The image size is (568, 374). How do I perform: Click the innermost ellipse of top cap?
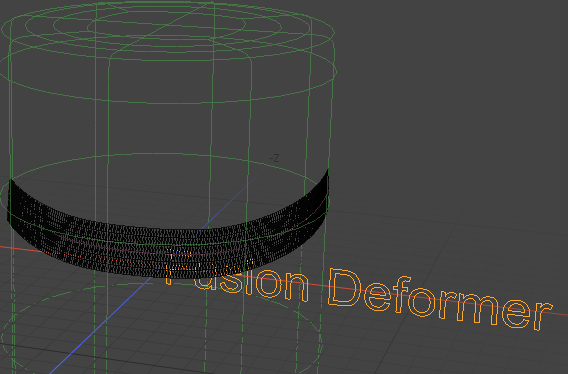[x=149, y=24]
